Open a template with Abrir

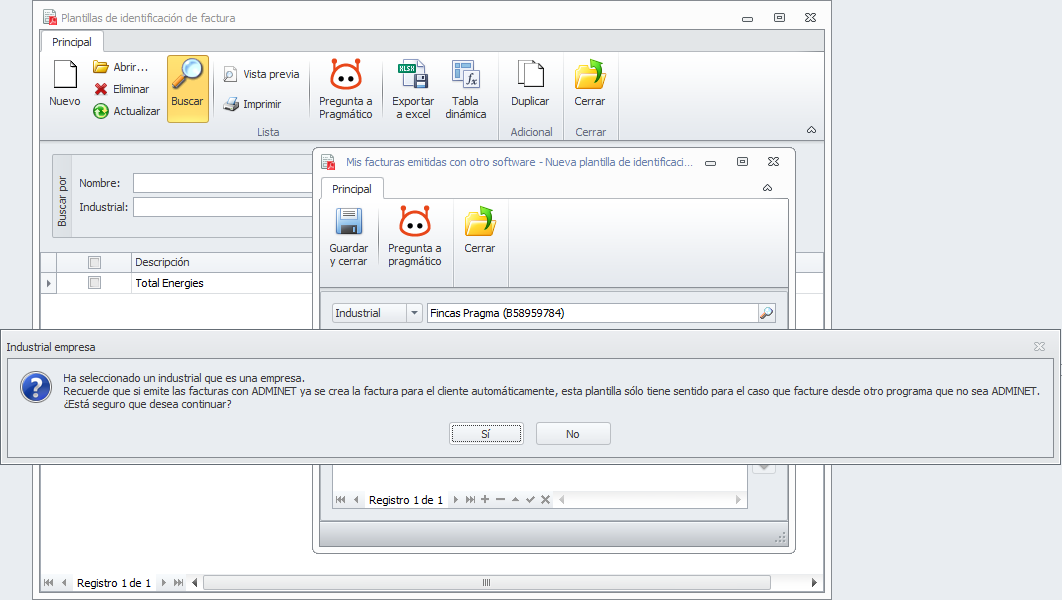click(x=121, y=67)
